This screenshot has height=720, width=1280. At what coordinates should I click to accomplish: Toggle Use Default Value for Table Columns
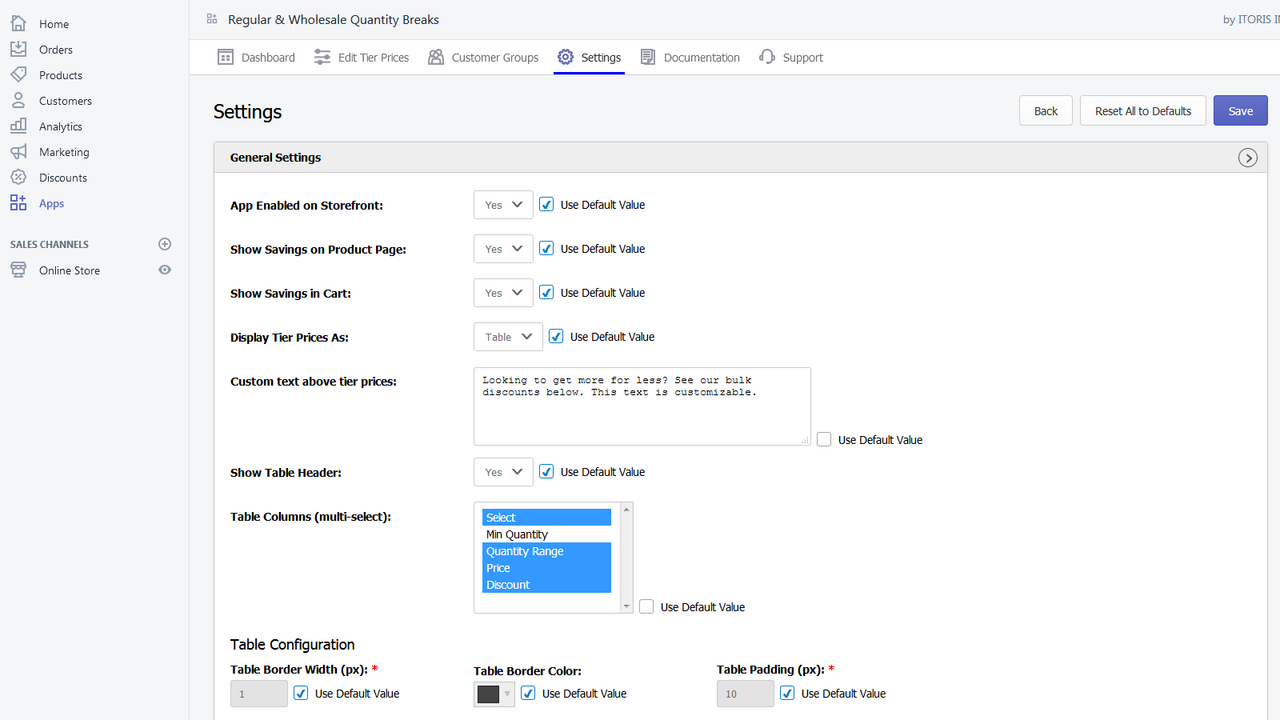tap(647, 606)
